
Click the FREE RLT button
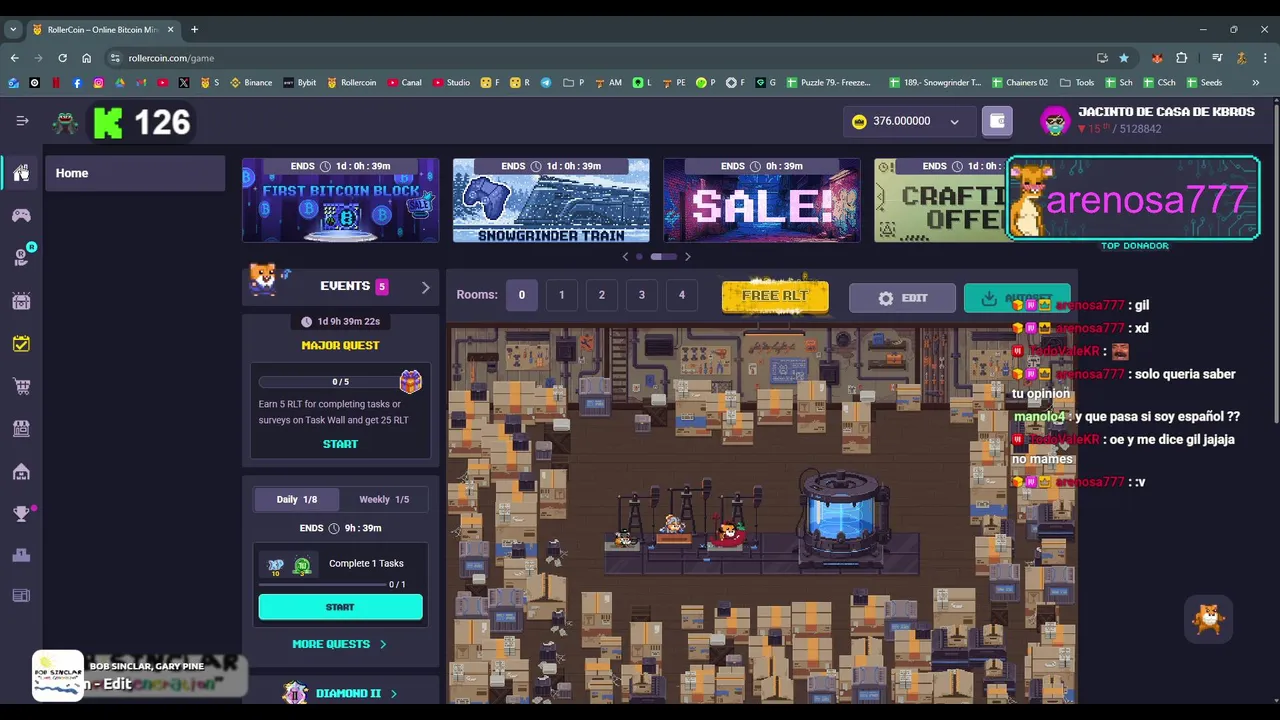(x=775, y=296)
